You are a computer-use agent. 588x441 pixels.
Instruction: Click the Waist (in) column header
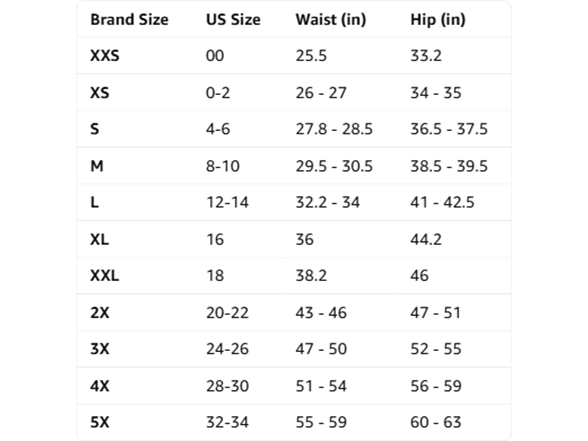pos(331,20)
